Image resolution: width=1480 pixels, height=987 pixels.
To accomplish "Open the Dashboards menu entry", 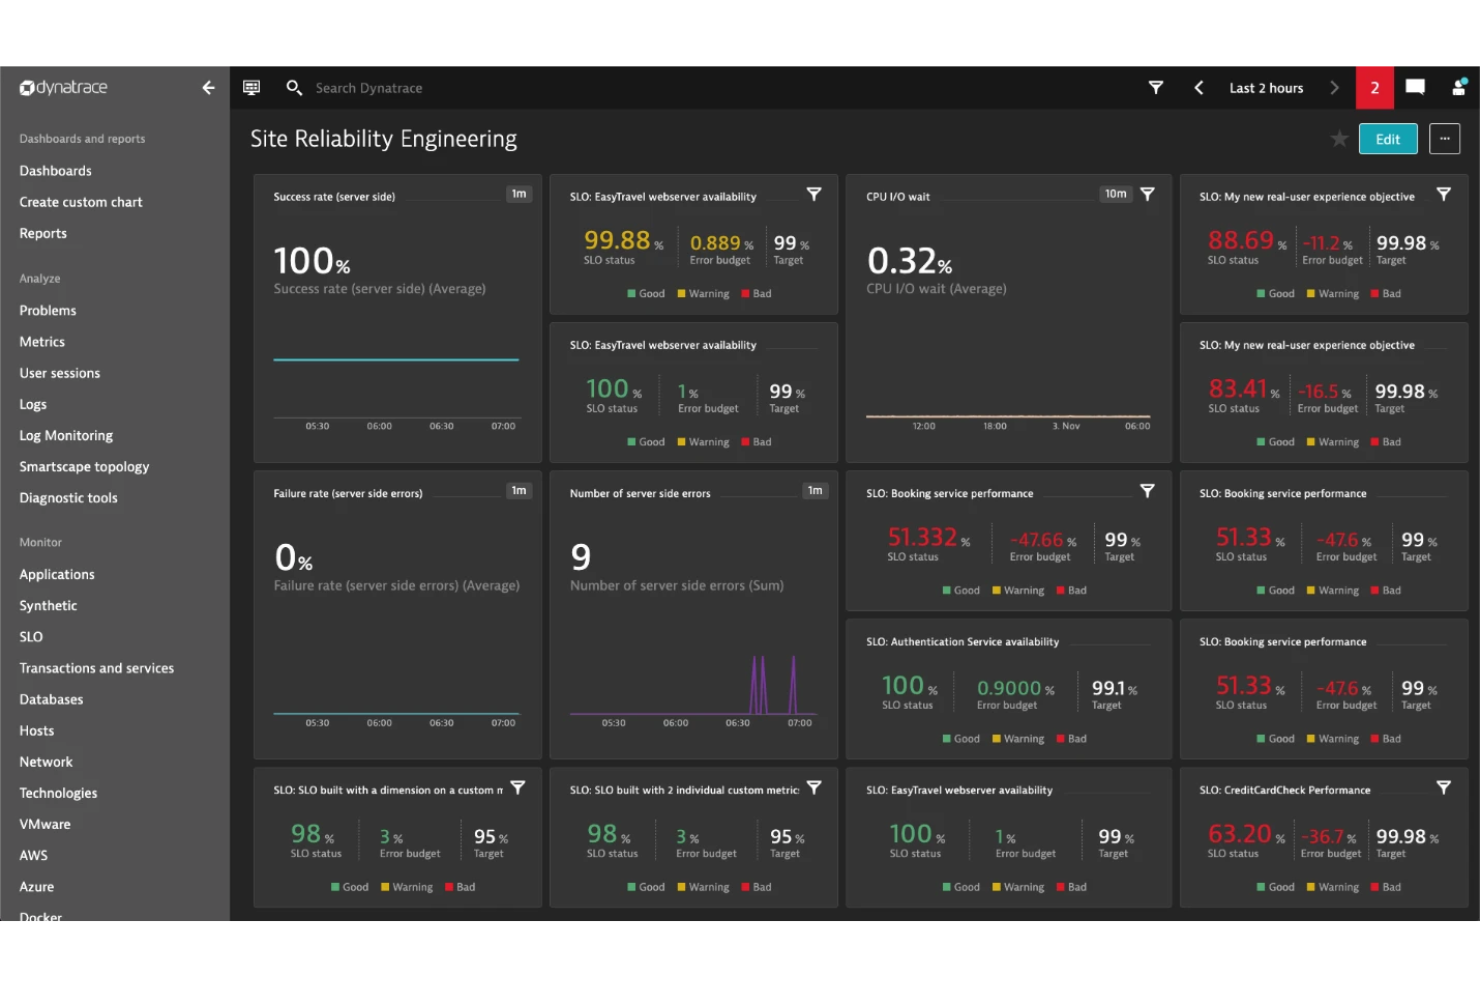I will (55, 170).
